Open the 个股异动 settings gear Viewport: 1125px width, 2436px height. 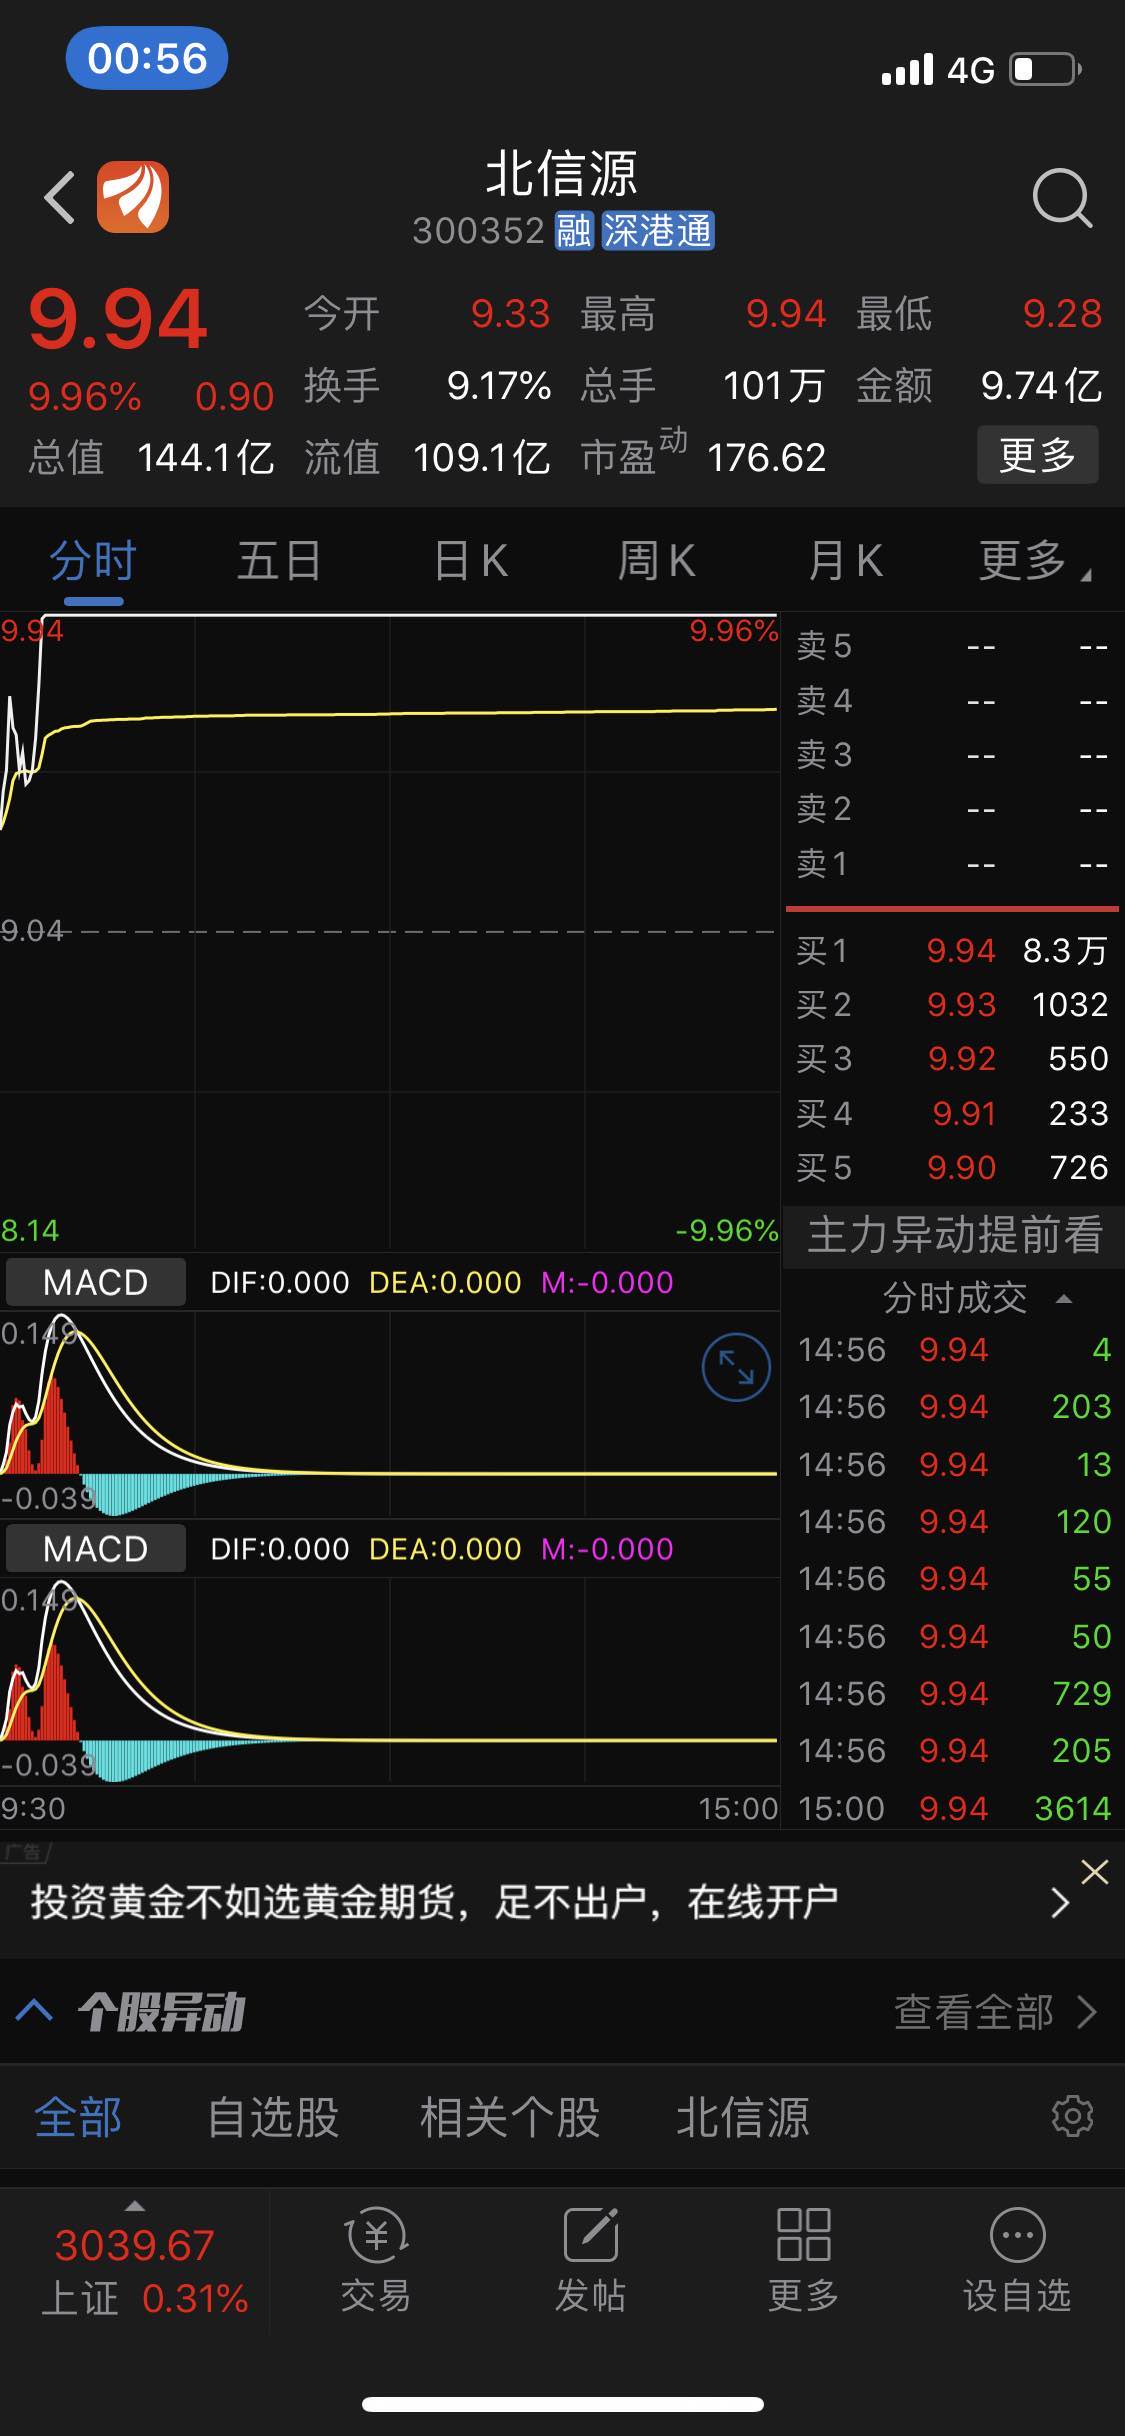point(1072,2116)
